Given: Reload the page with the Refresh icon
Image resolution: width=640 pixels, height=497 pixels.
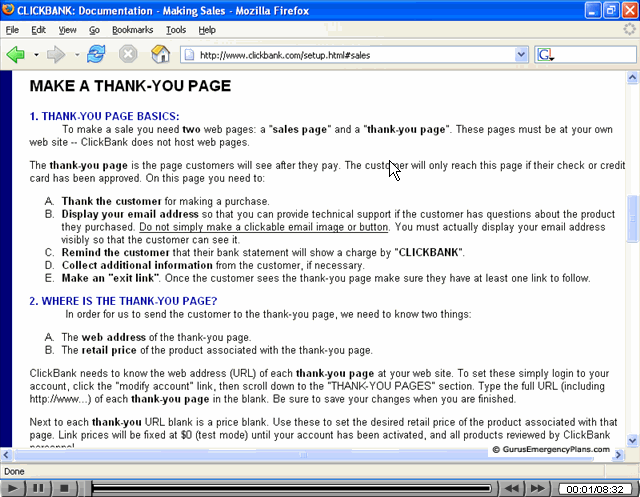Looking at the screenshot, I should click(96, 54).
